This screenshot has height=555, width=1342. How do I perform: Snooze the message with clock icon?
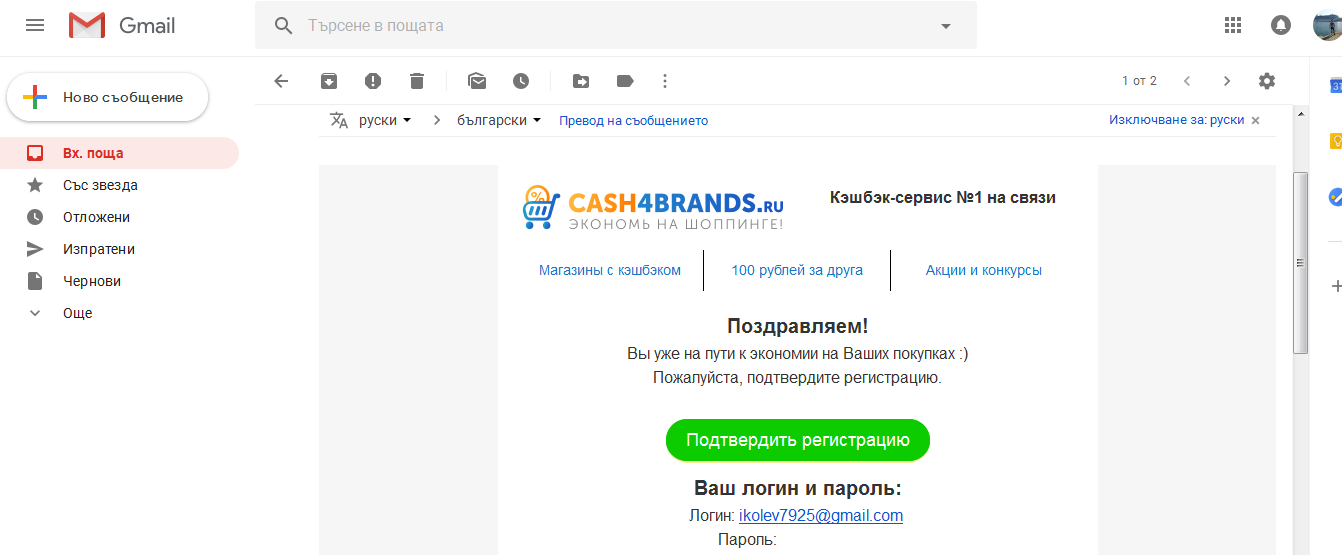click(x=521, y=81)
